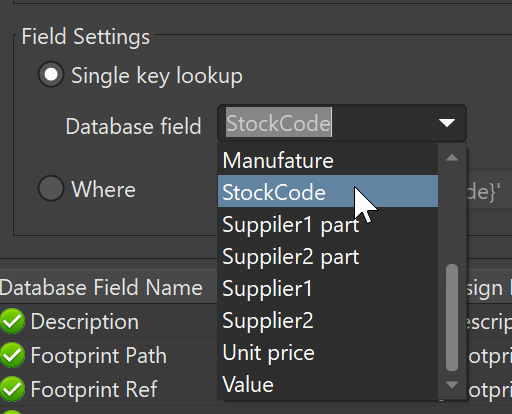Choose Supplier1 from the dropdown list
512x414 pixels.
(328, 288)
